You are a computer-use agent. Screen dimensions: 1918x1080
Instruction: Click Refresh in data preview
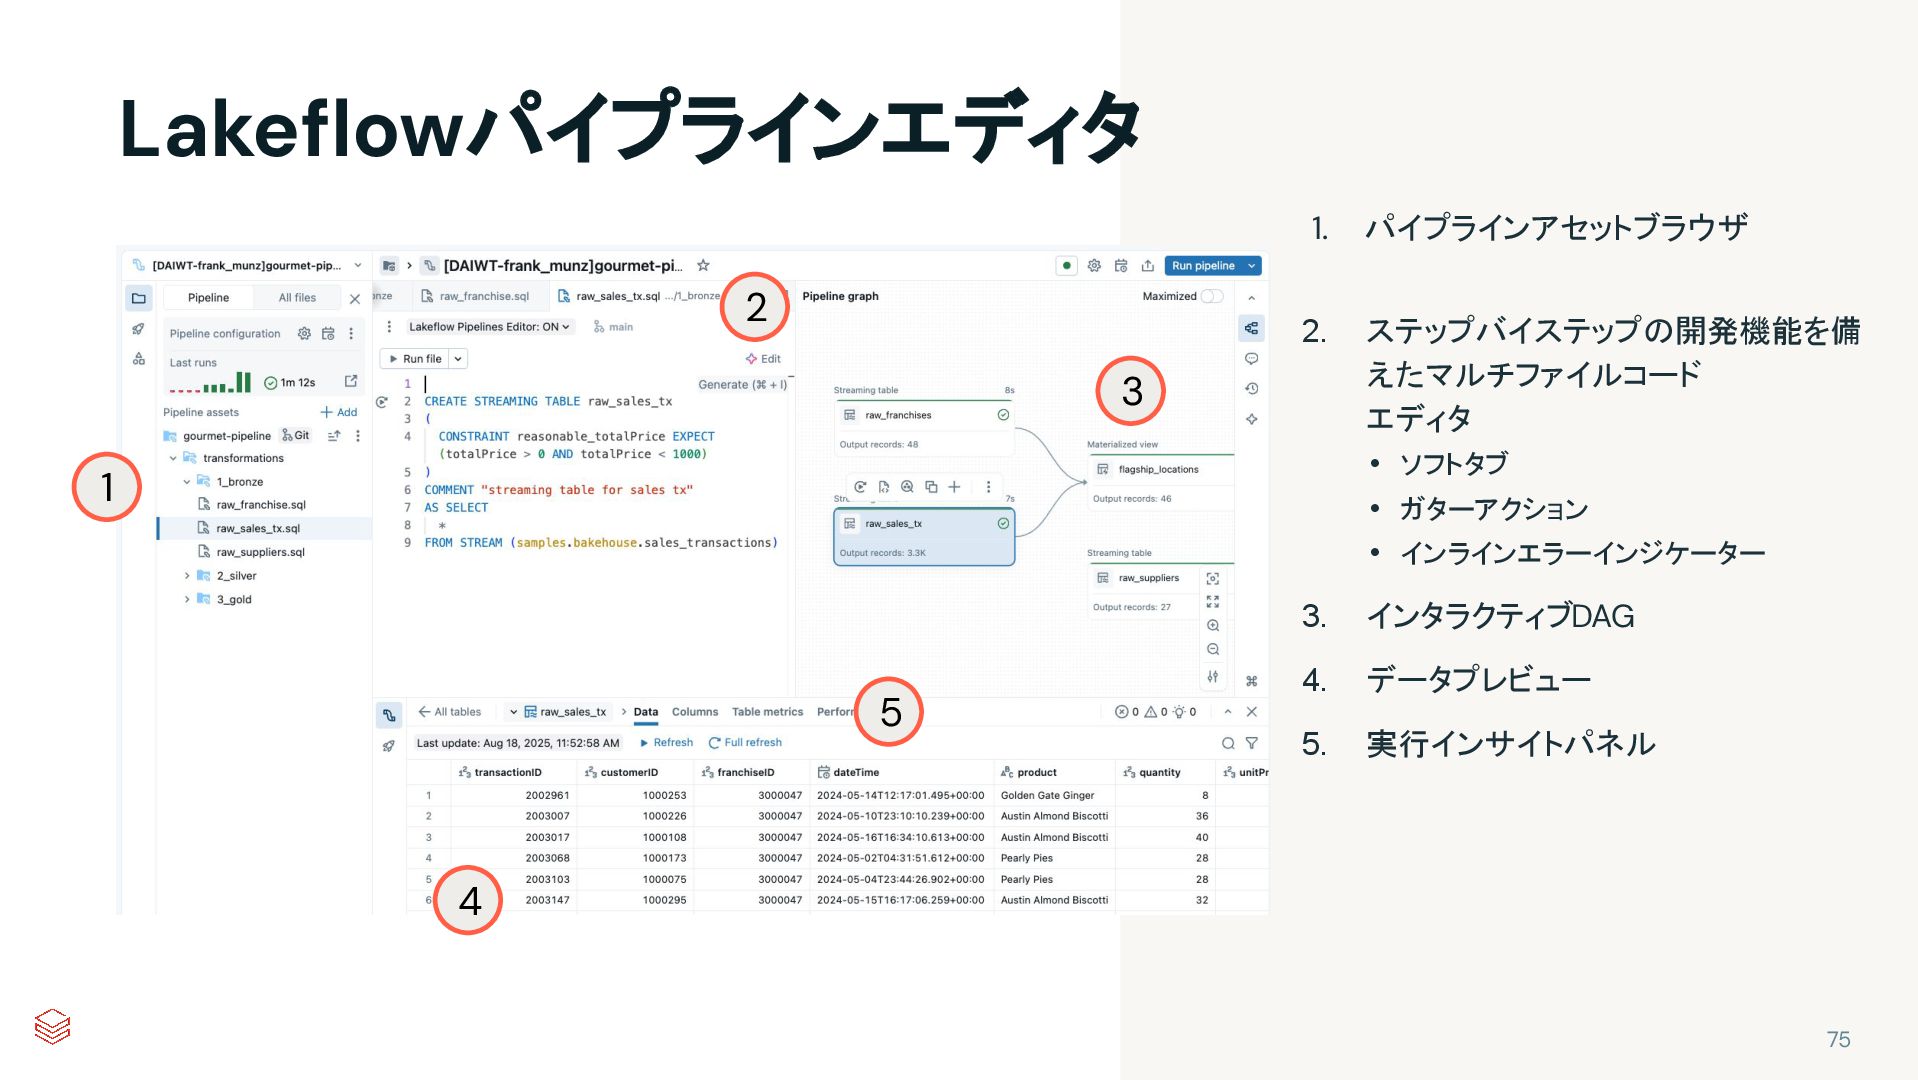[x=666, y=743]
